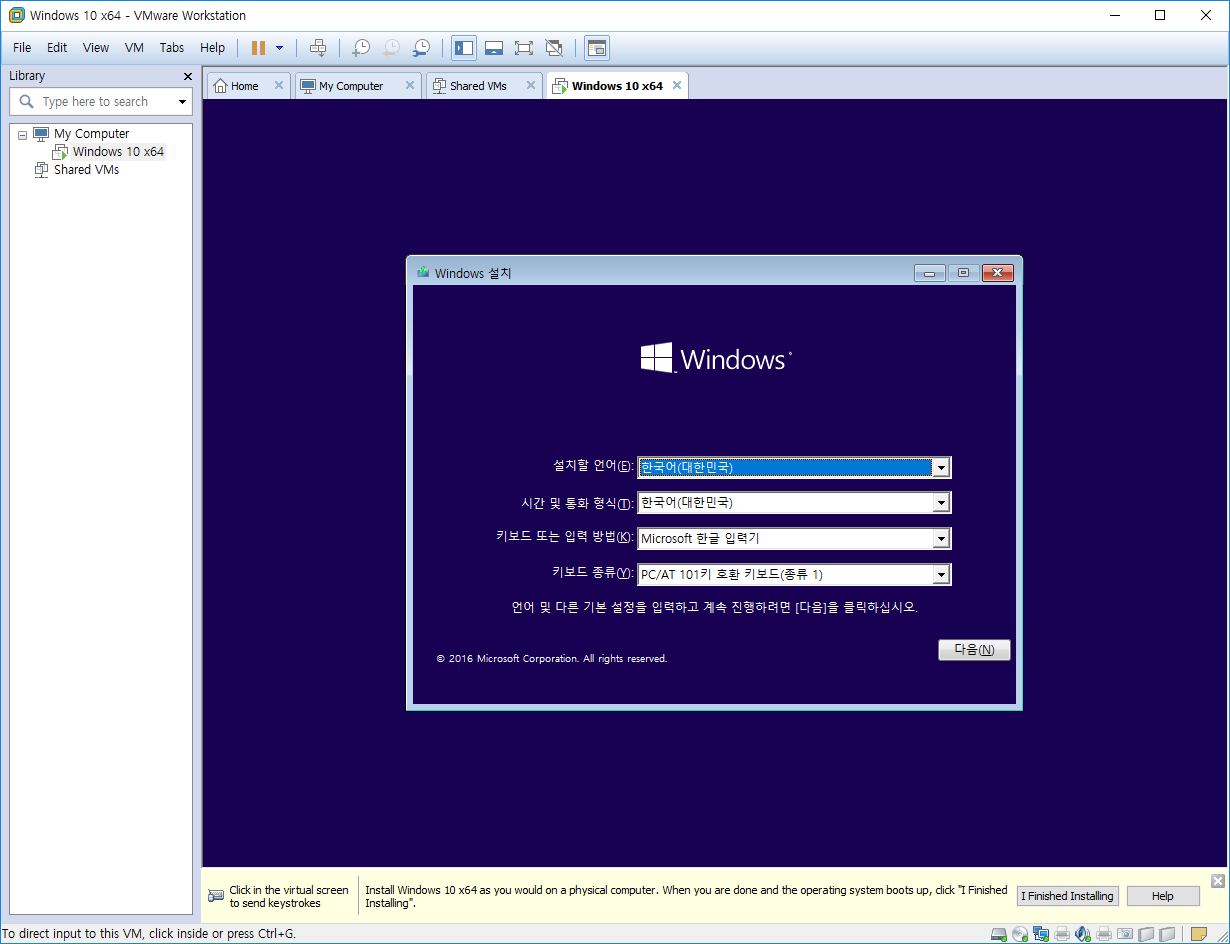Enter full screen mode from the toolbar

pyautogui.click(x=524, y=47)
